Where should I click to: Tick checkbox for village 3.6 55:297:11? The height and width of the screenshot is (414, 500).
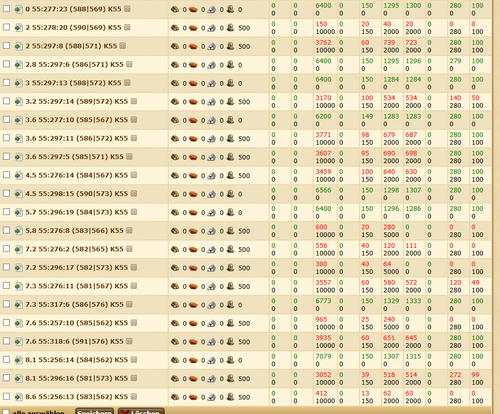click(x=6, y=138)
